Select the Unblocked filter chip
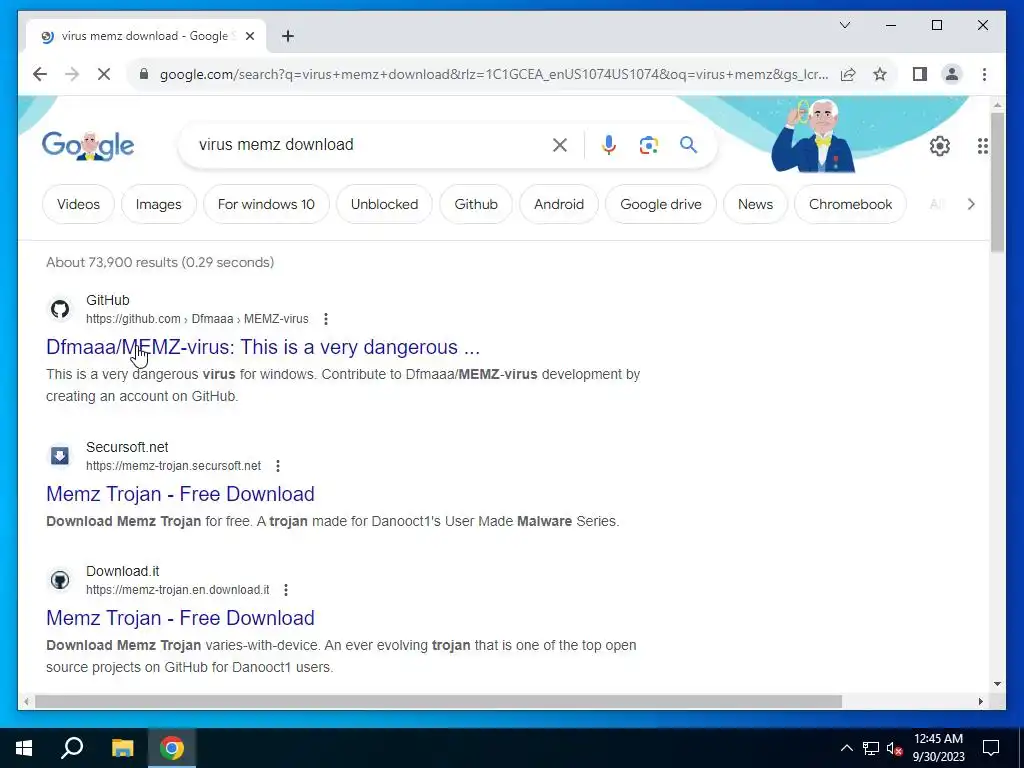The width and height of the screenshot is (1024, 768). tap(385, 204)
